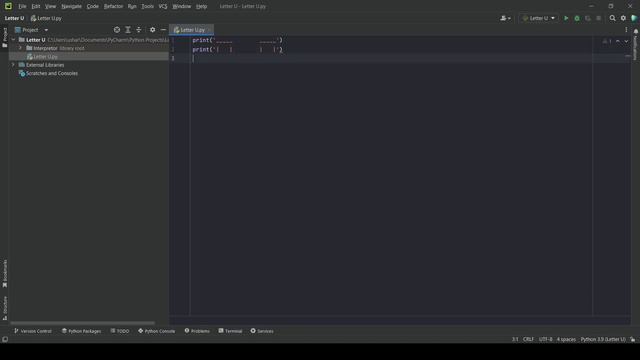This screenshot has width=640, height=360.
Task: Hide the Project tool window
Action: pos(163,30)
